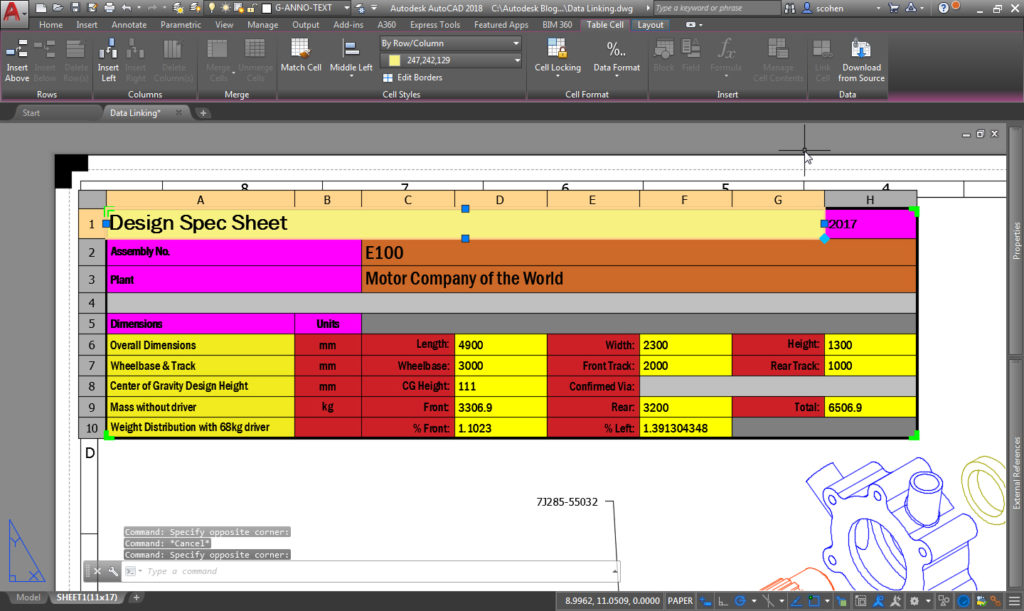Switch to the Annotate ribbon tab
The height and width of the screenshot is (611, 1024).
click(127, 25)
